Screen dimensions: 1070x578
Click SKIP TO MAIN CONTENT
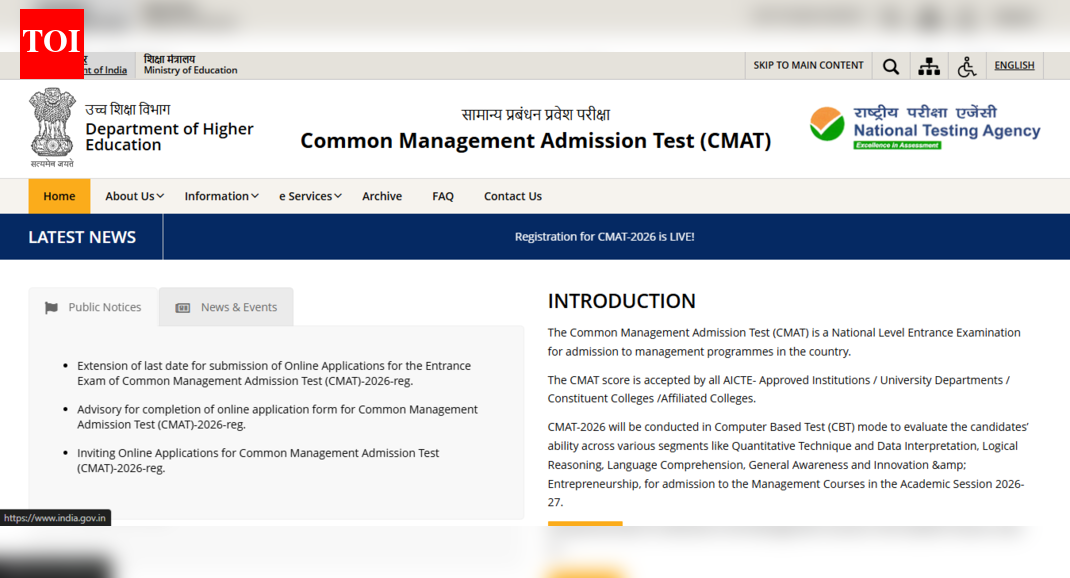click(x=807, y=65)
